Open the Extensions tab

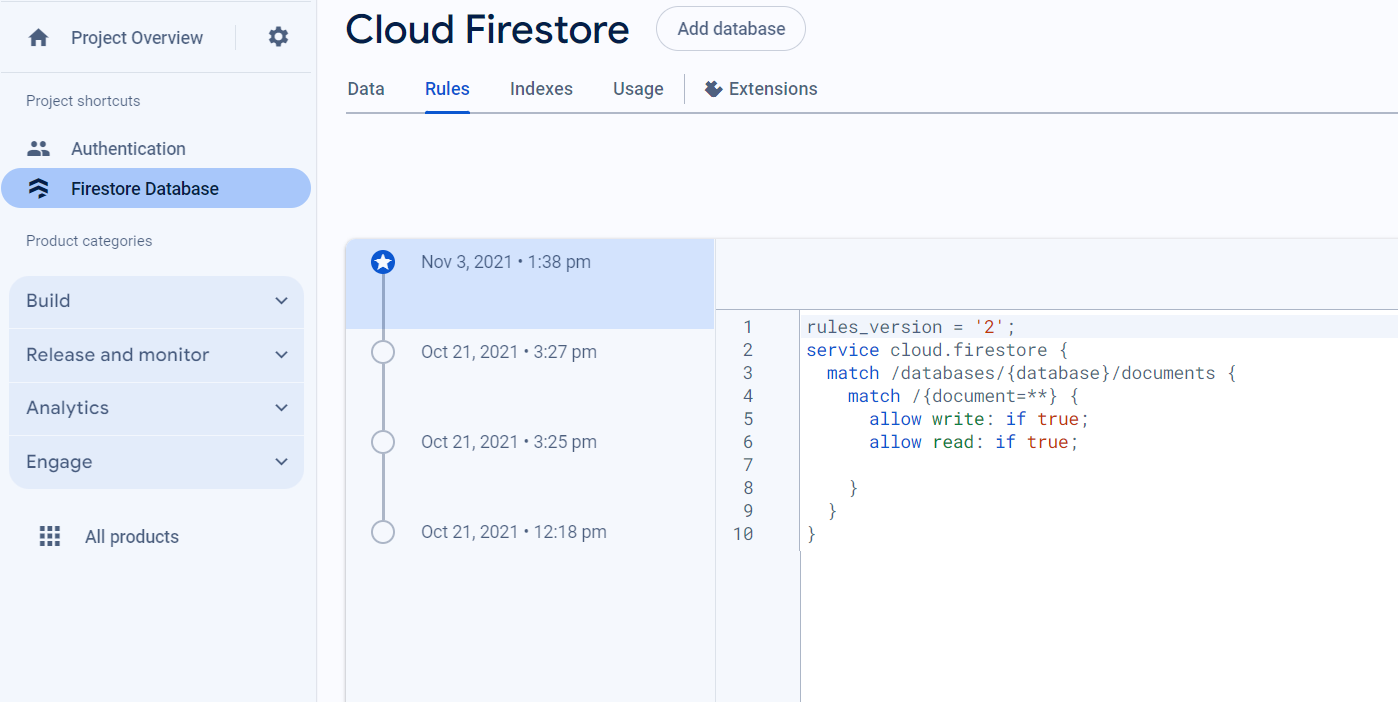pos(761,89)
